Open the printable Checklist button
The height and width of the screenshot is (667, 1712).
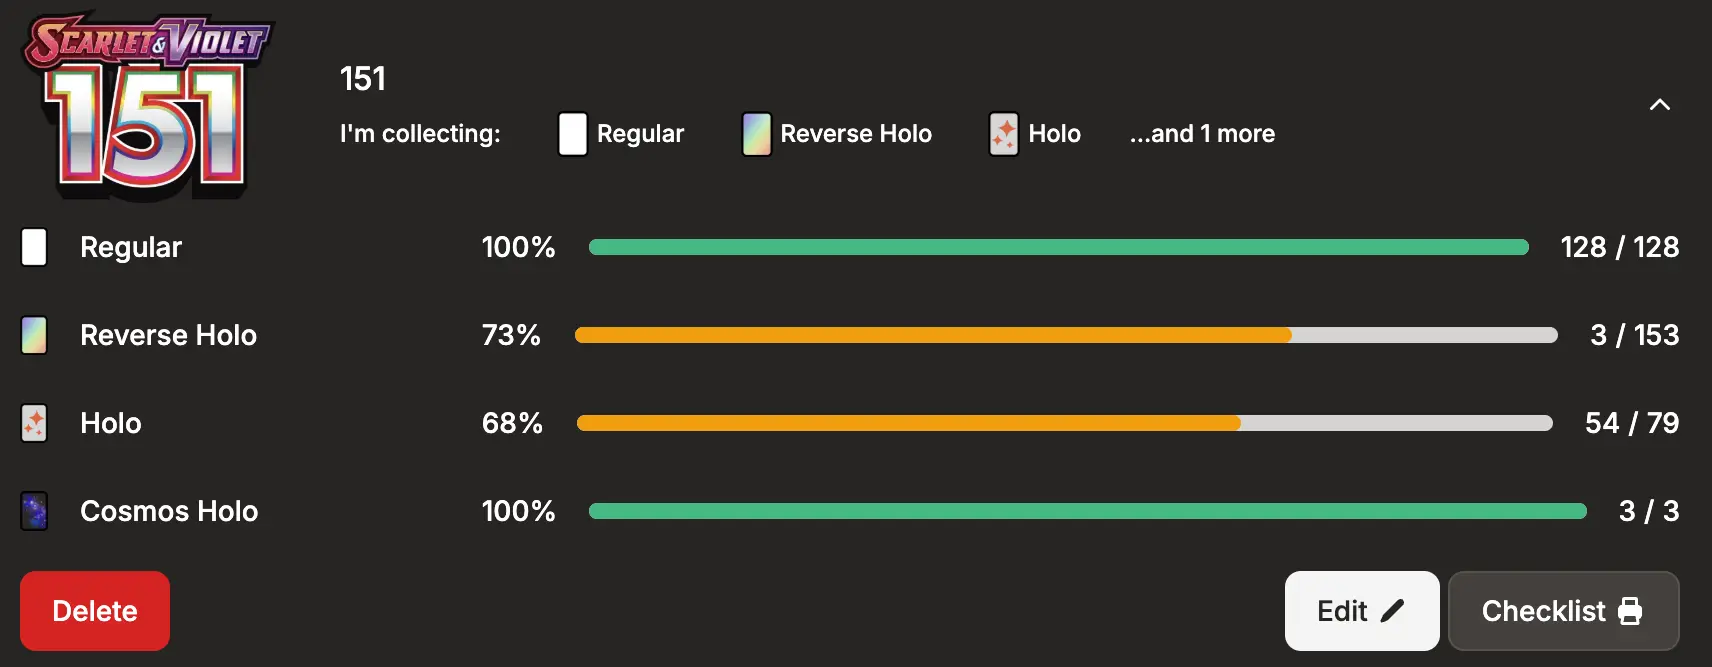(1564, 611)
